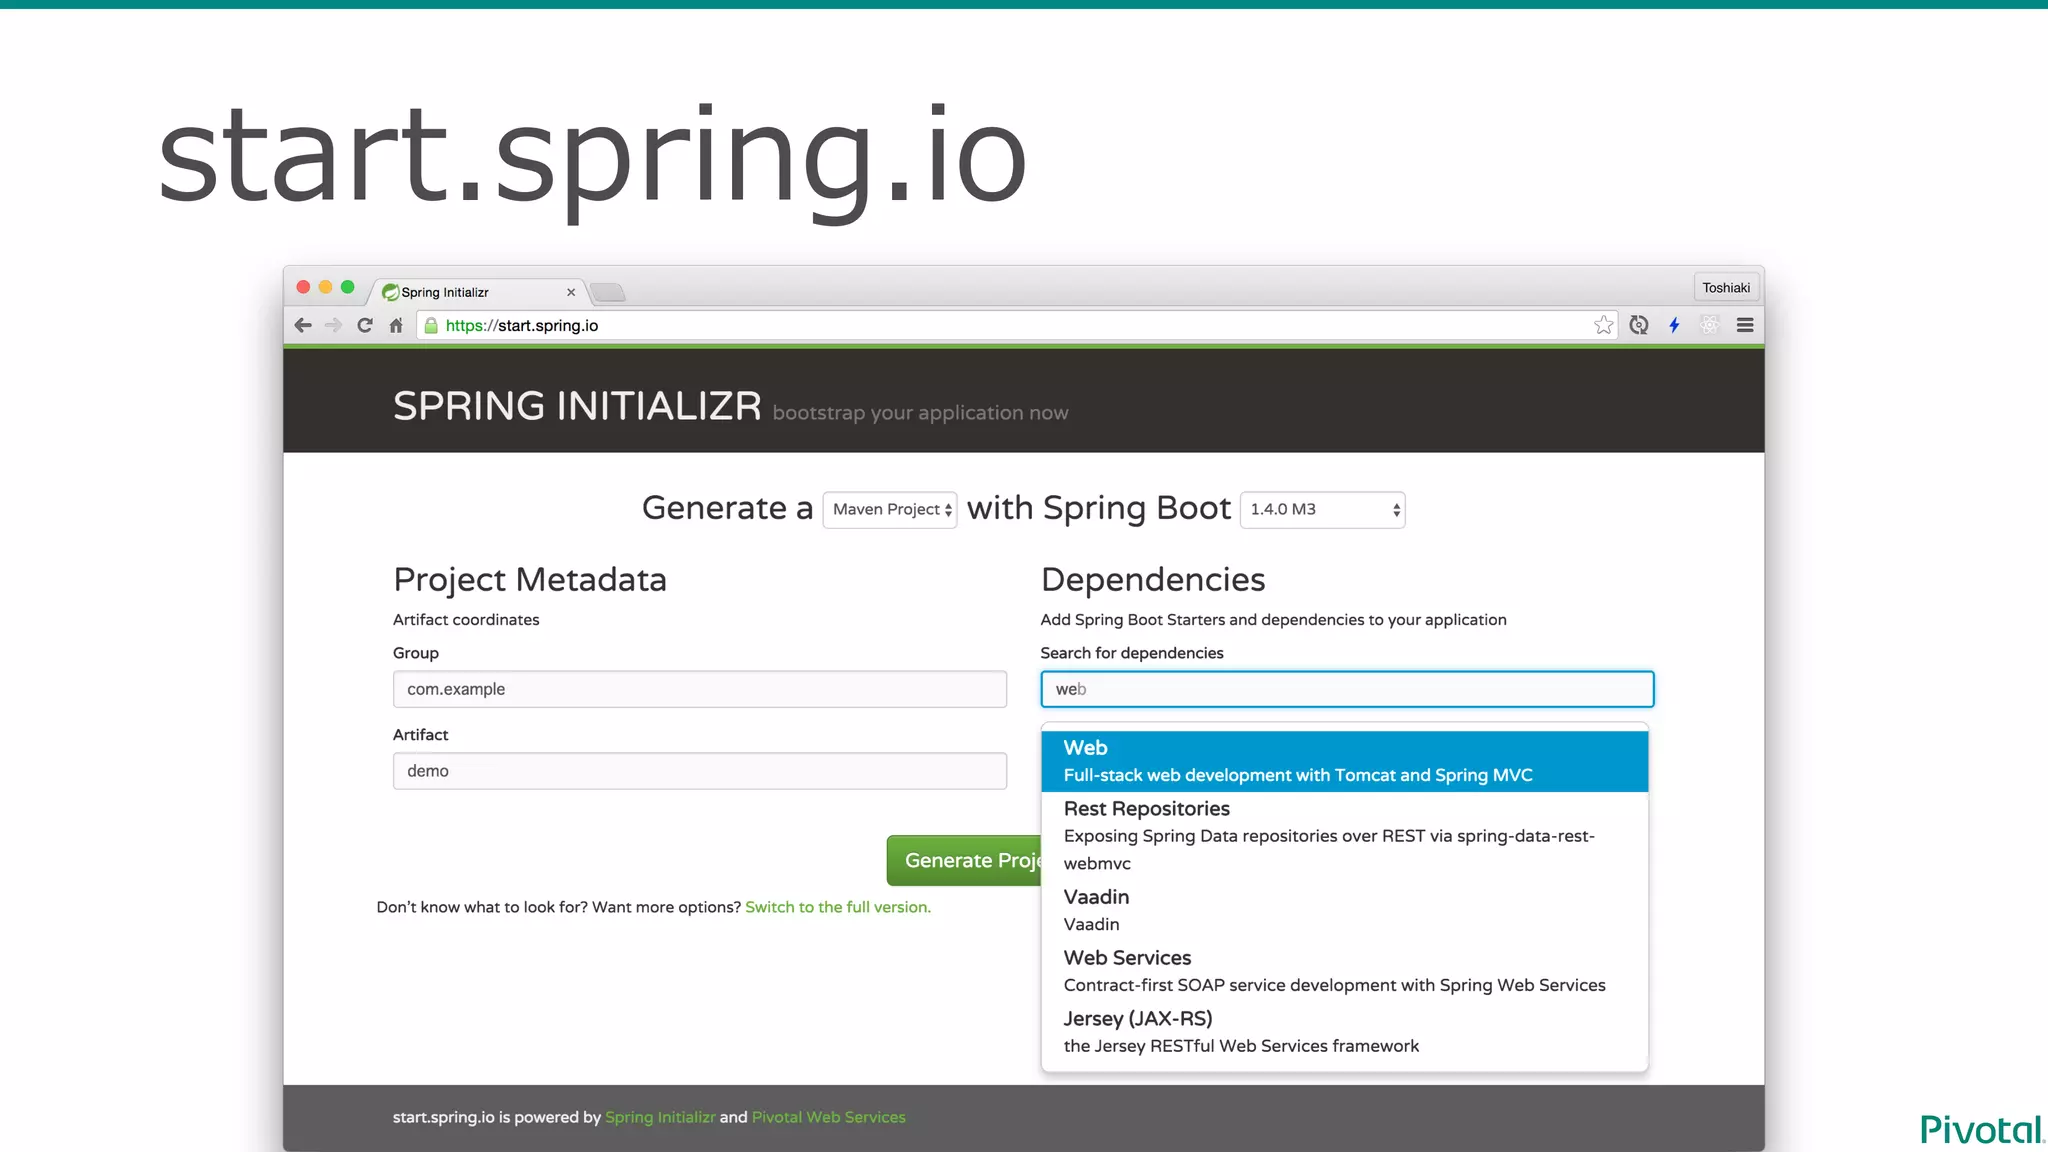Screen dimensions: 2048x1152
Task: Open the Maven Project dropdown
Action: click(890, 510)
